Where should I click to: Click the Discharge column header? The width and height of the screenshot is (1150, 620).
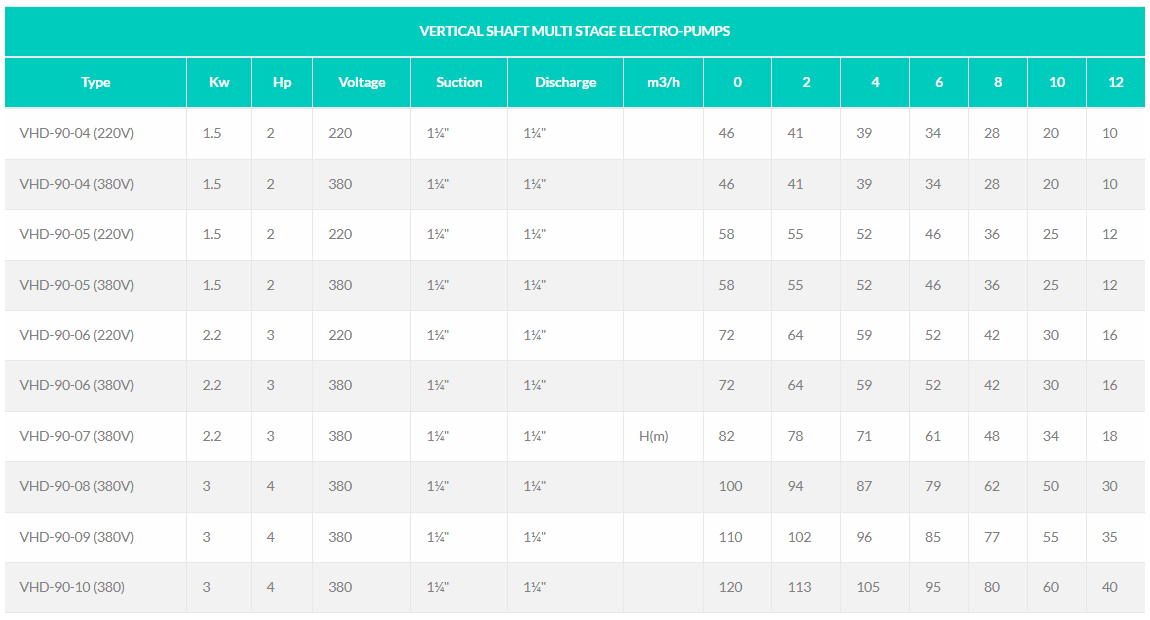(x=565, y=82)
